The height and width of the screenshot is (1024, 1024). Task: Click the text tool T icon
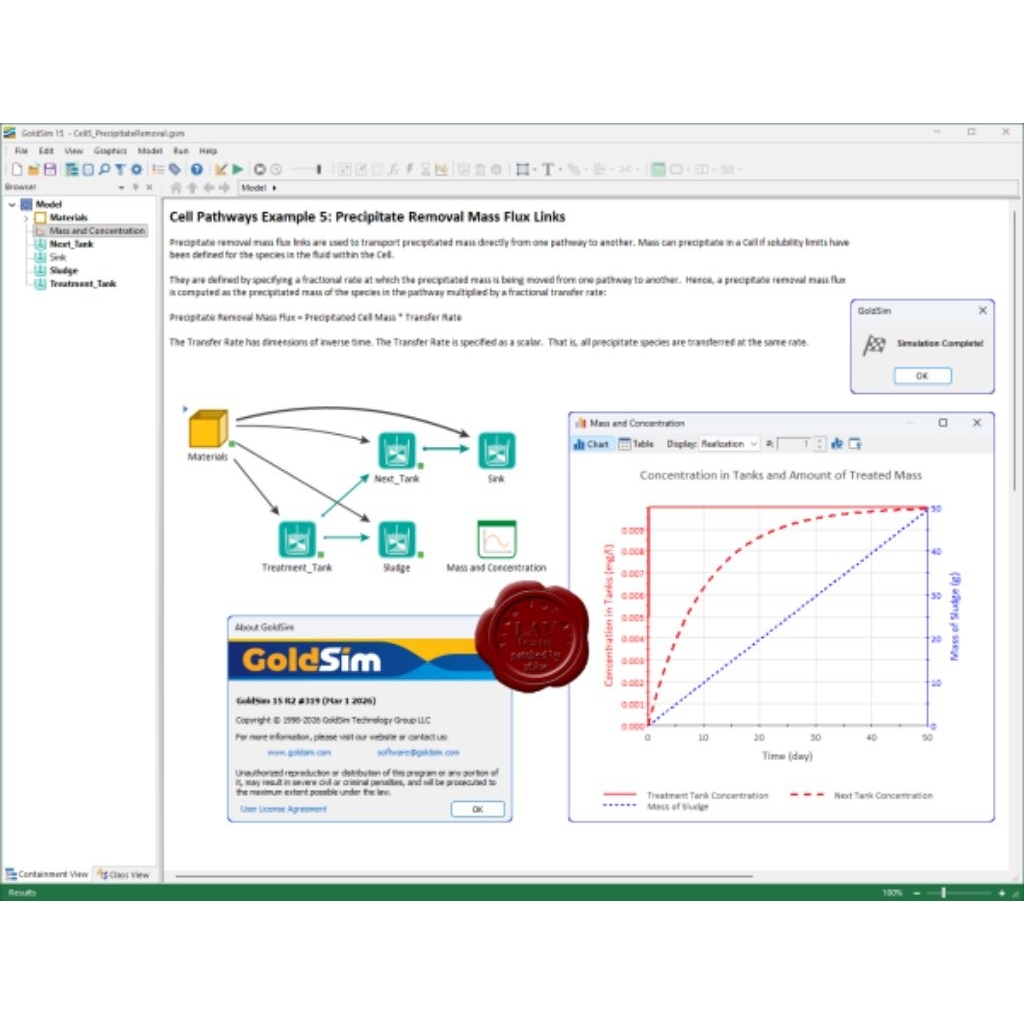547,170
